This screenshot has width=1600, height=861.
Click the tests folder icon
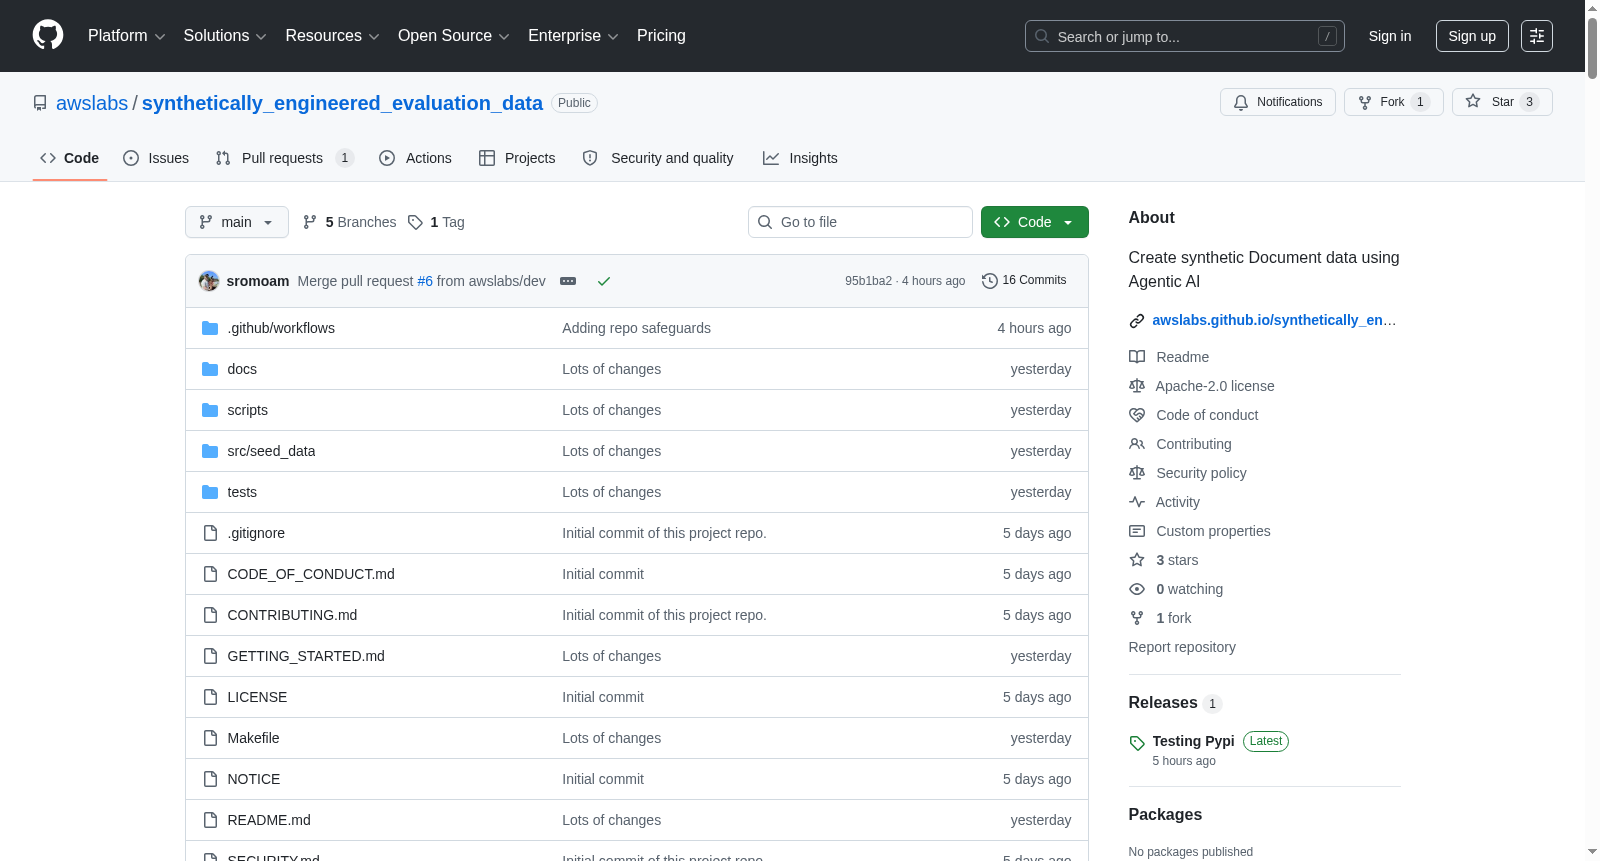(210, 492)
